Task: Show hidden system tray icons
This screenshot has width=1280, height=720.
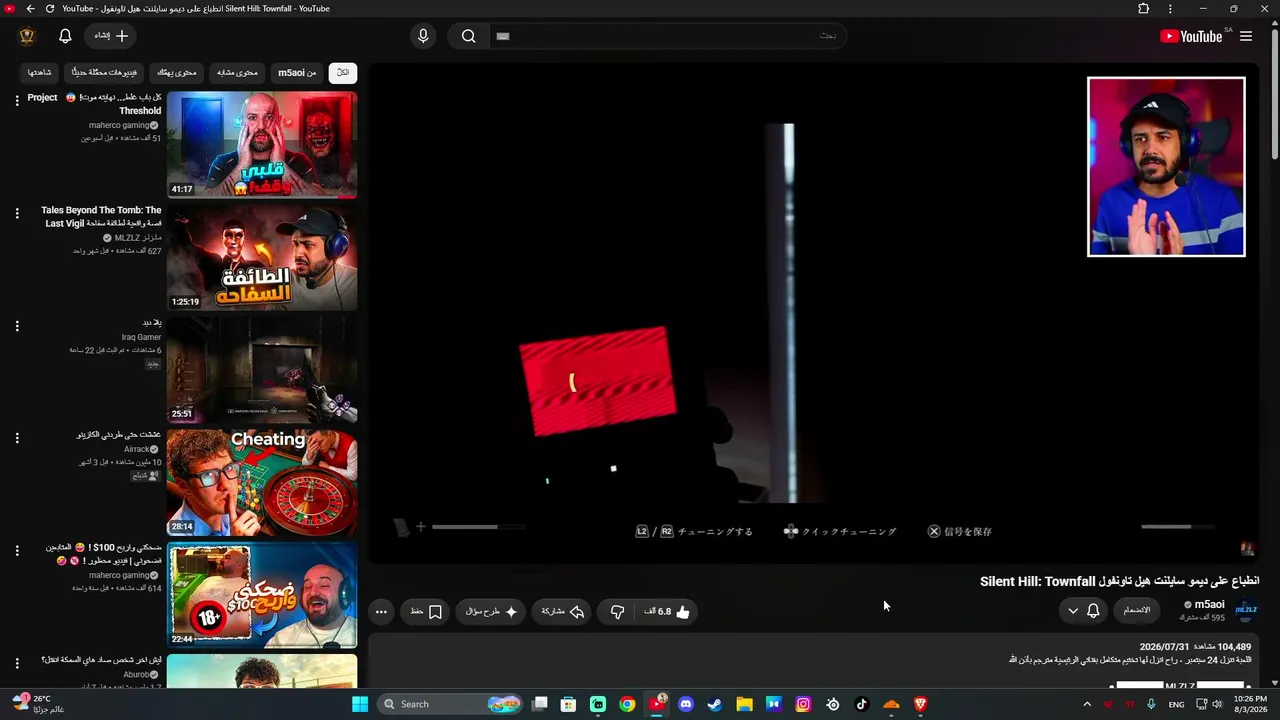Action: pyautogui.click(x=1087, y=704)
